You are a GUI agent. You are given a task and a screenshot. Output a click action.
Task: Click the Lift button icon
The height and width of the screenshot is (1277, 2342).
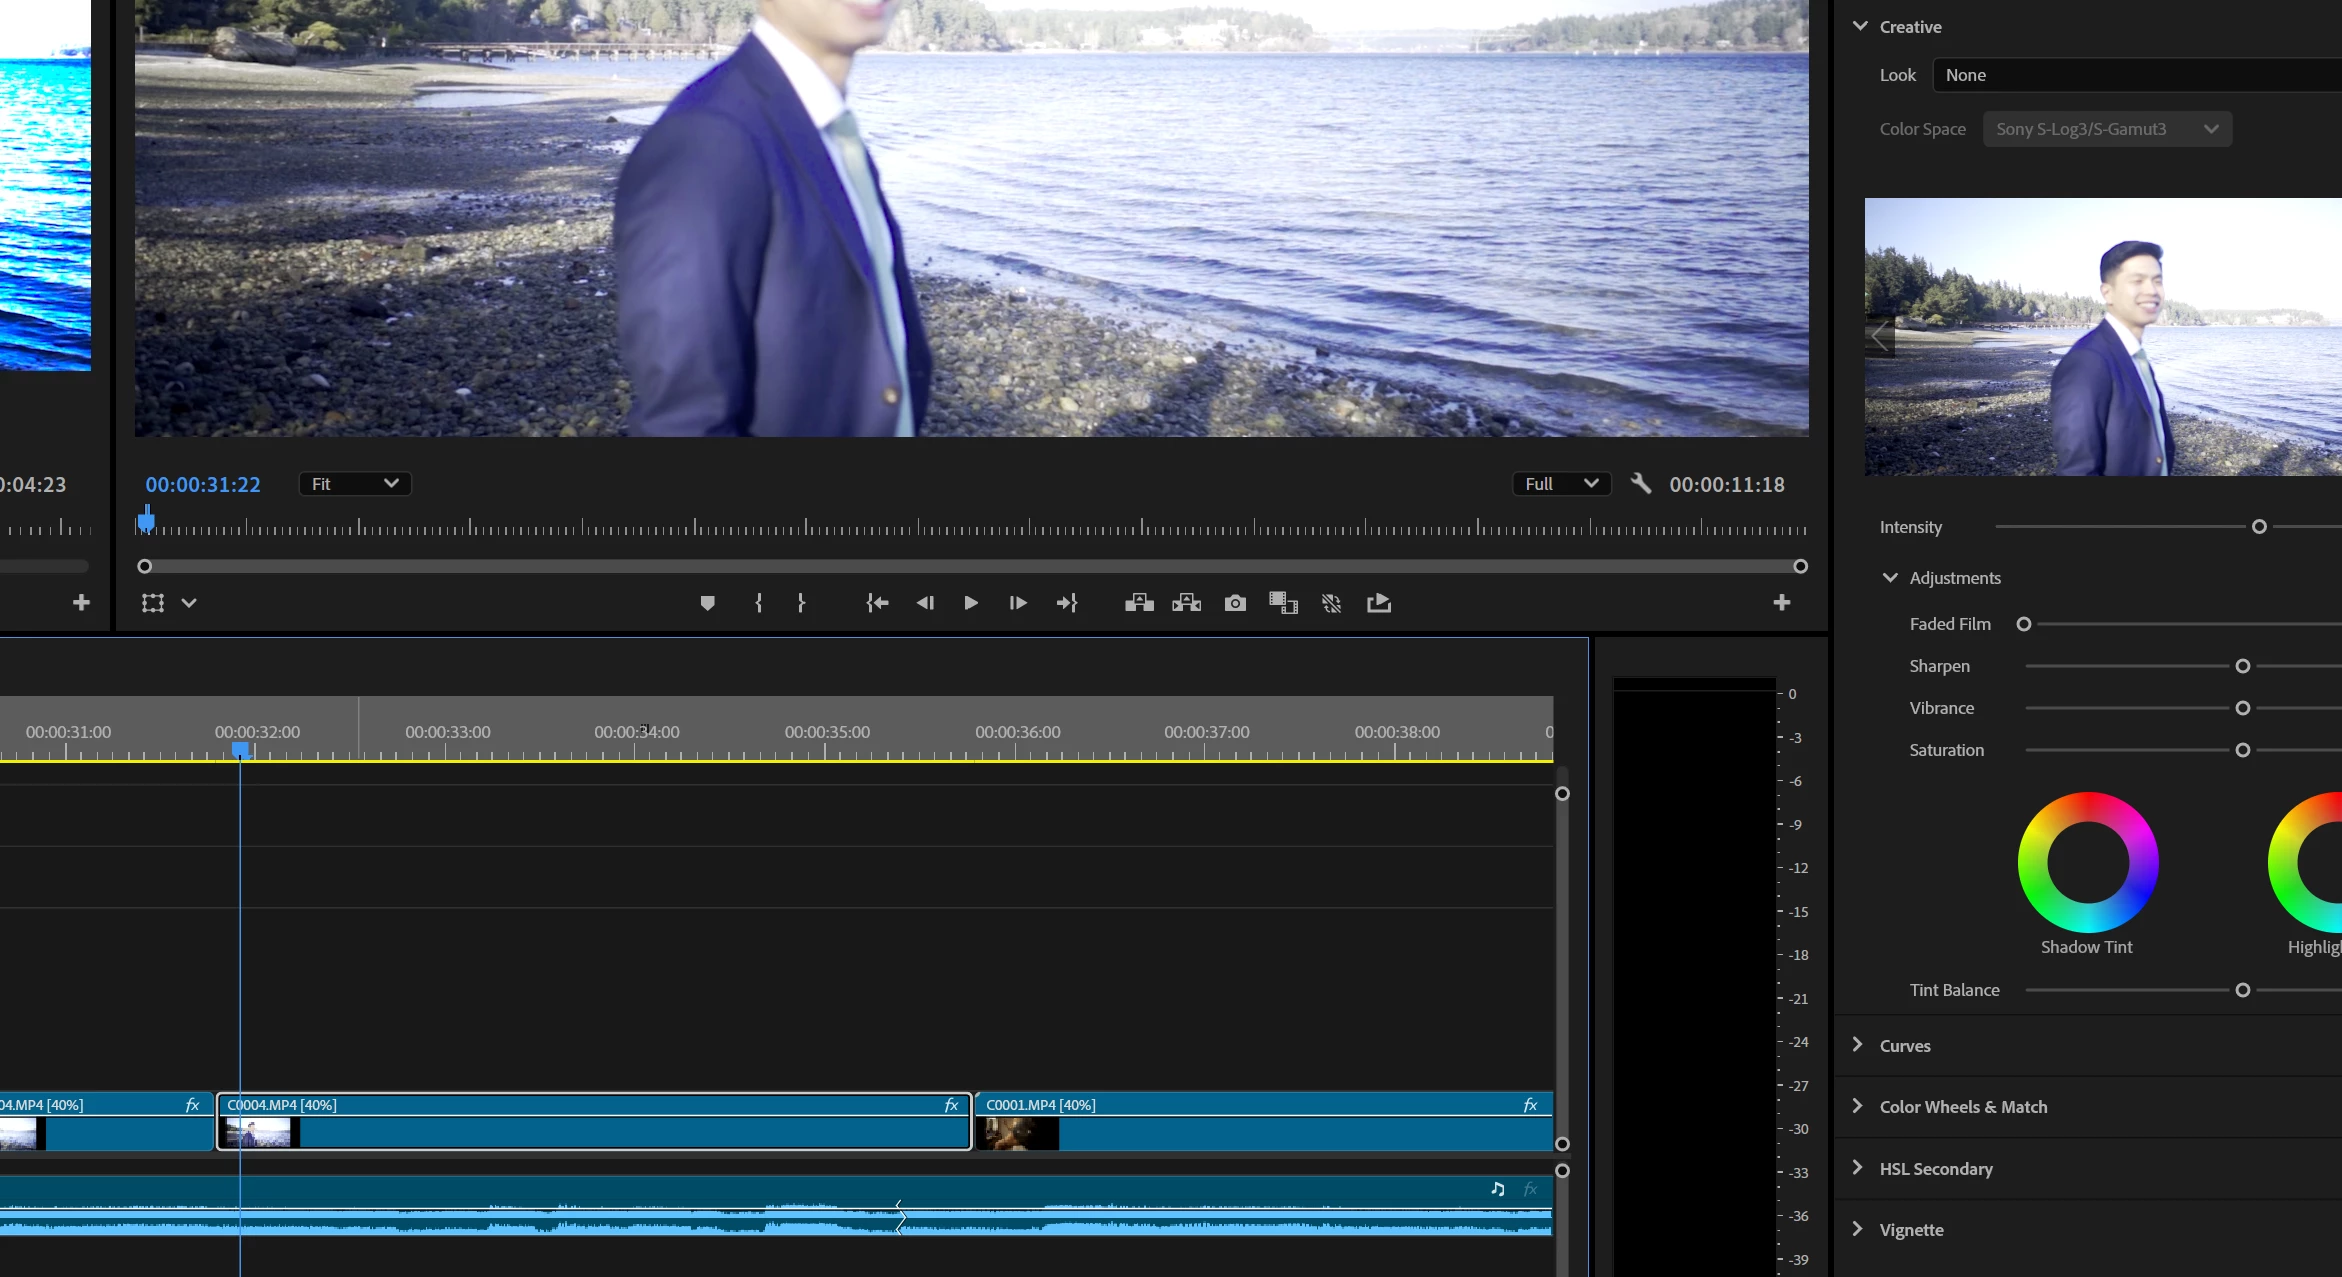[1139, 603]
